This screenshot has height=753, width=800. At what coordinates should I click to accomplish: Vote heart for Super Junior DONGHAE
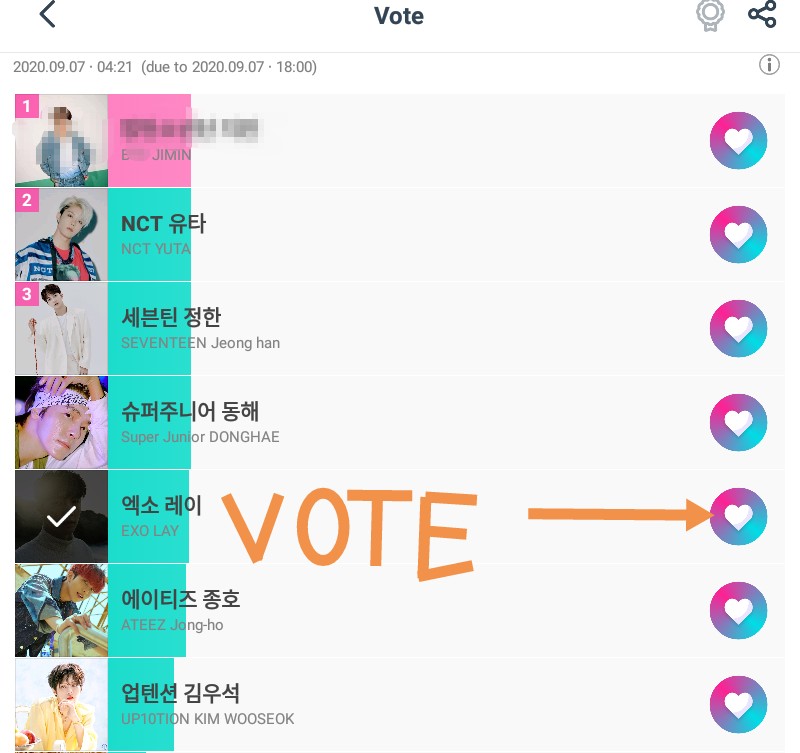[738, 422]
